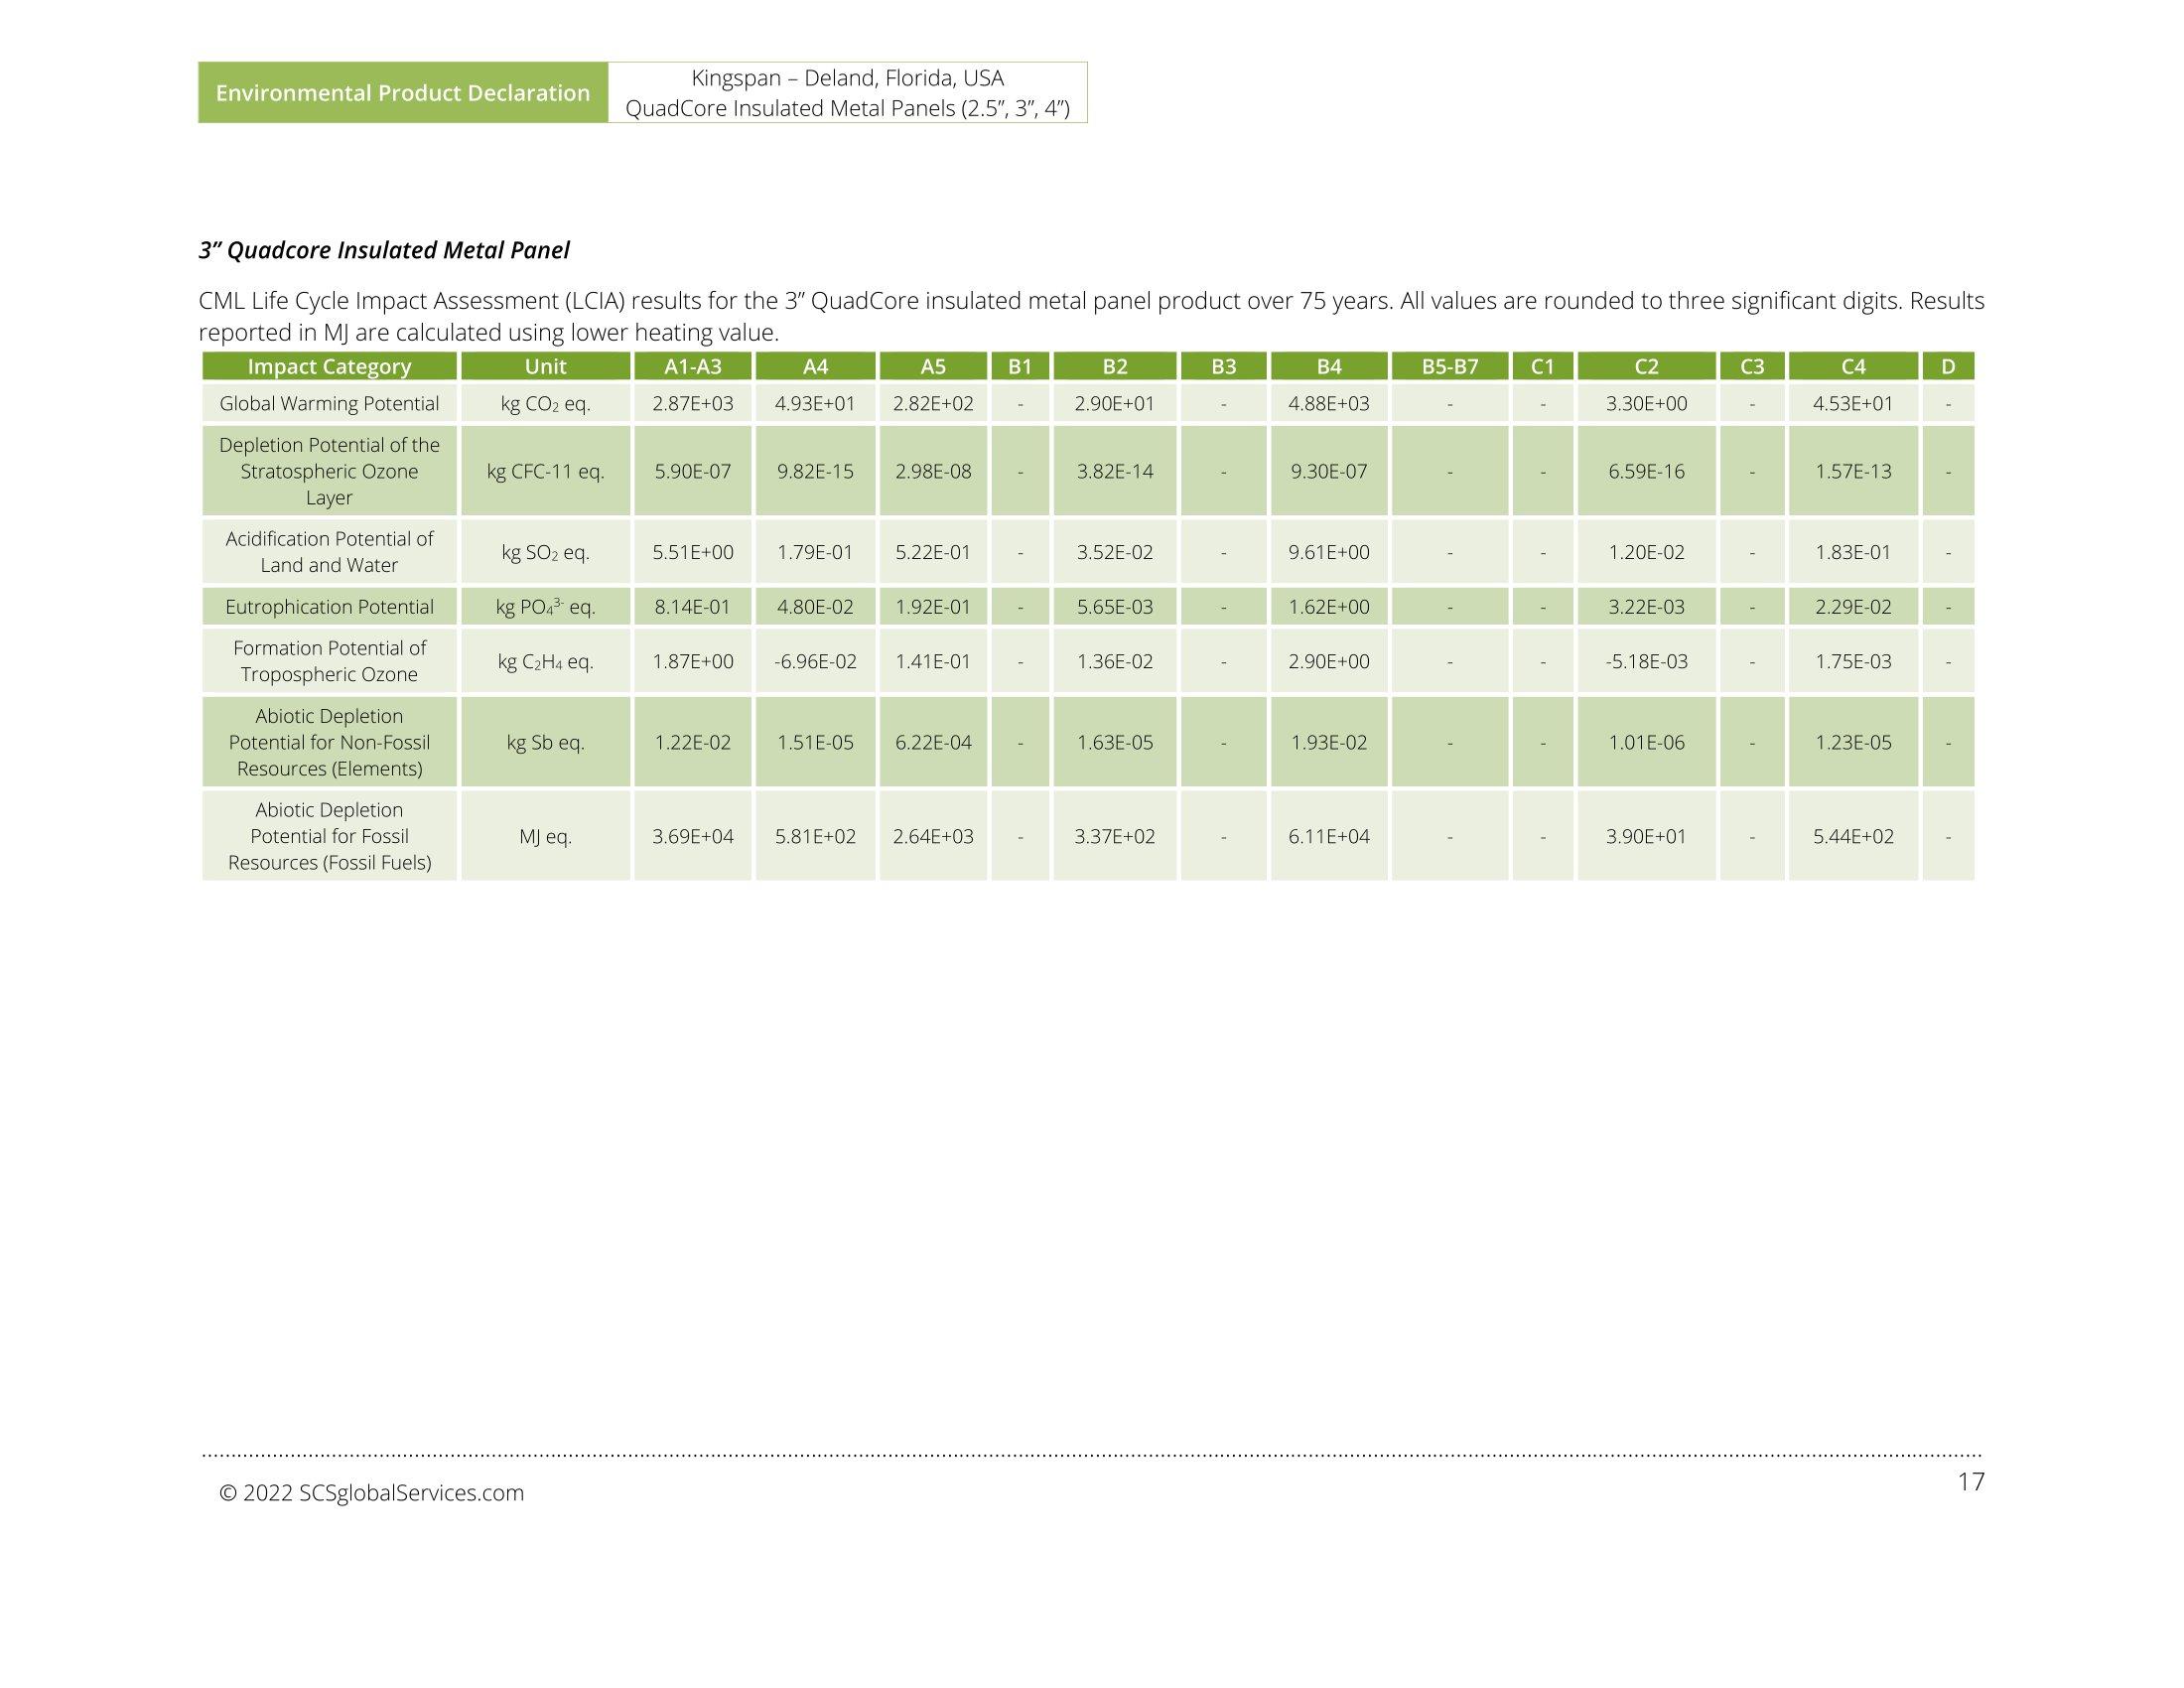Select Formation Potential of Tropospheric Ozone label
This screenshot has height=1688, width=2184.
329,661
